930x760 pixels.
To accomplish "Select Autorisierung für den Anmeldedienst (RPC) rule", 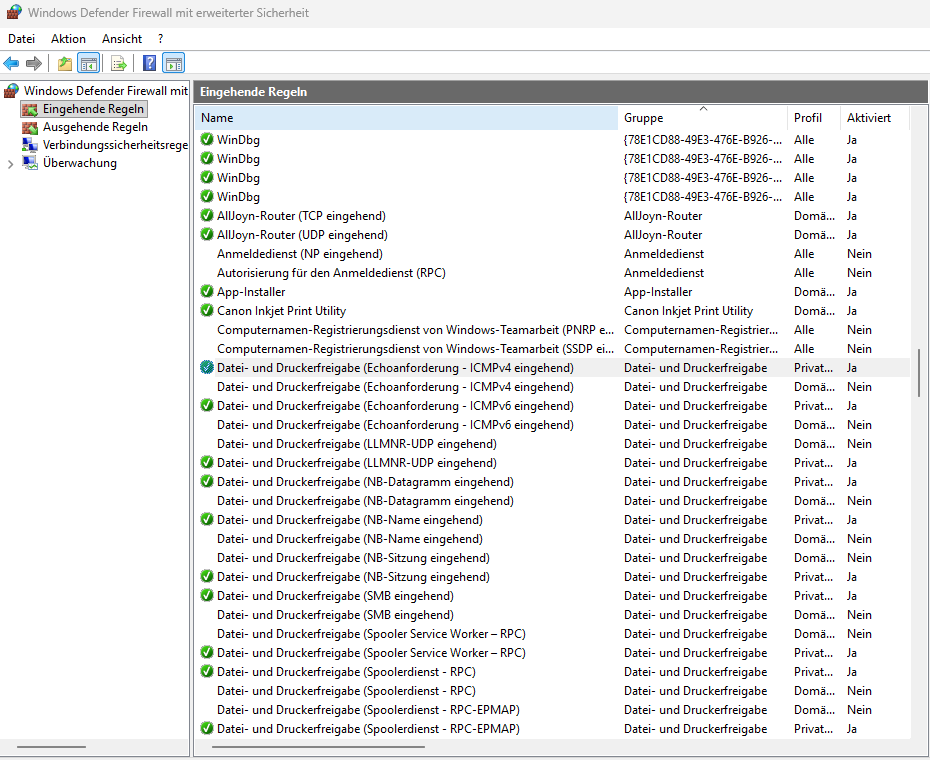I will tap(331, 273).
